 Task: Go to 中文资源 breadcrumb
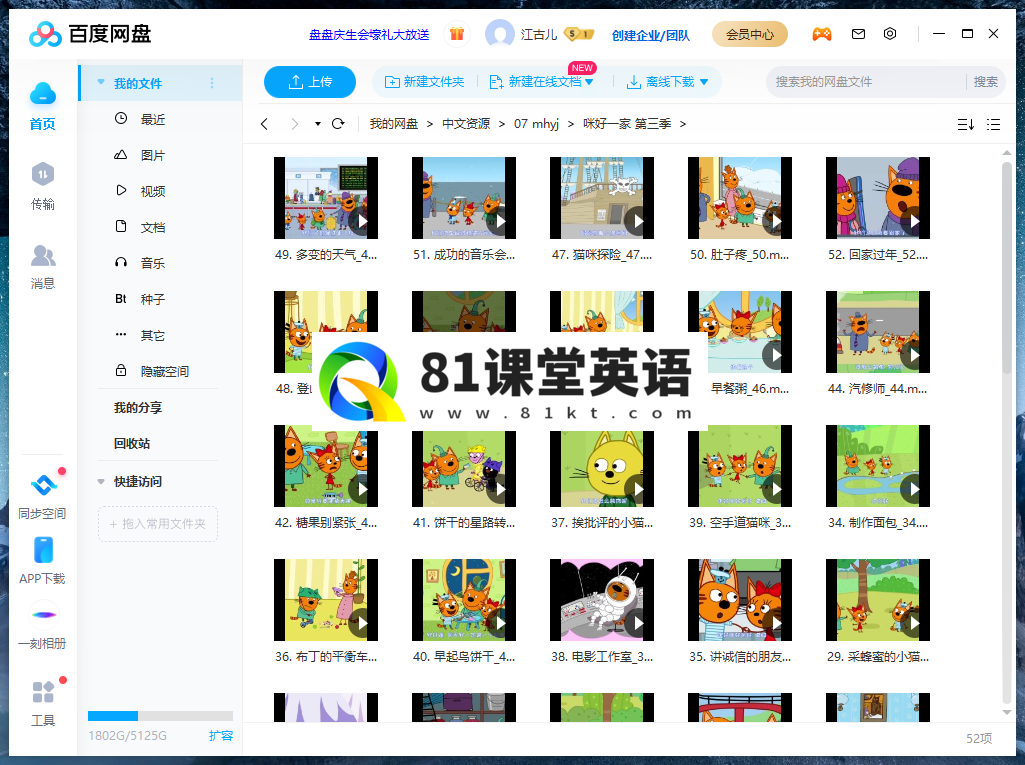pyautogui.click(x=466, y=124)
